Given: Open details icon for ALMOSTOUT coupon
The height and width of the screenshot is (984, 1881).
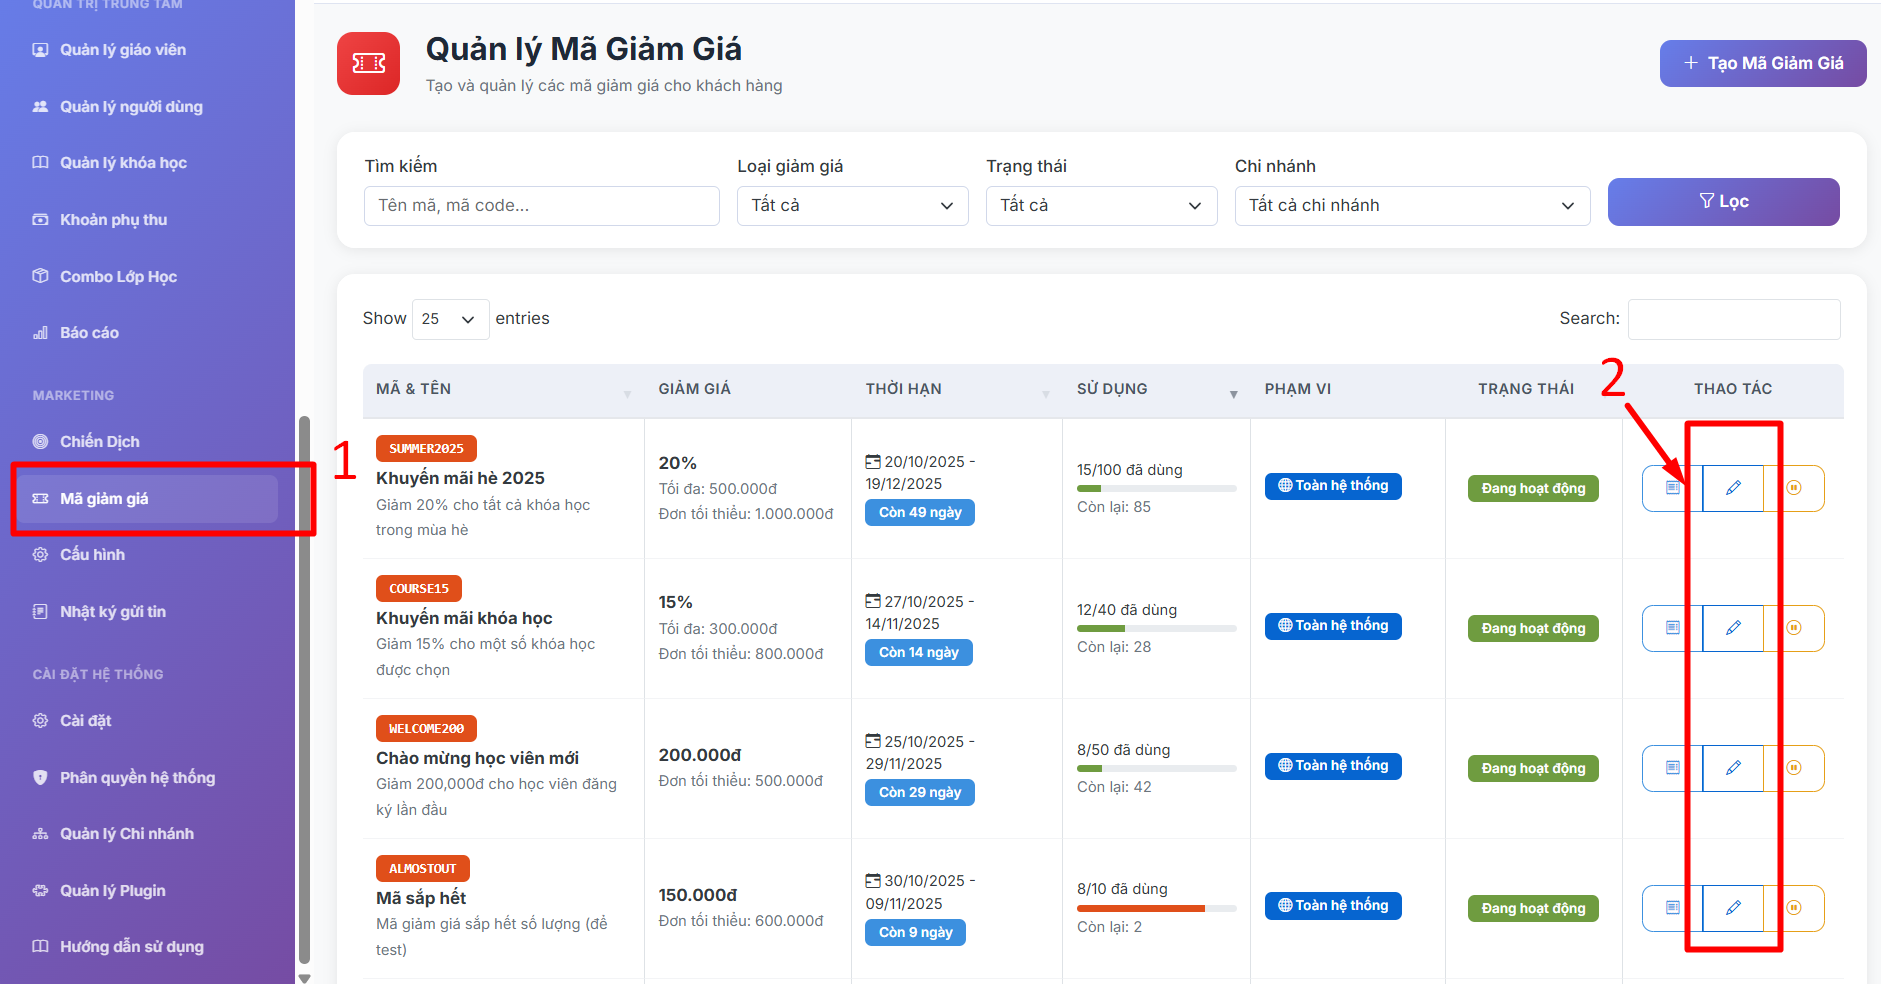Looking at the screenshot, I should coord(1672,908).
